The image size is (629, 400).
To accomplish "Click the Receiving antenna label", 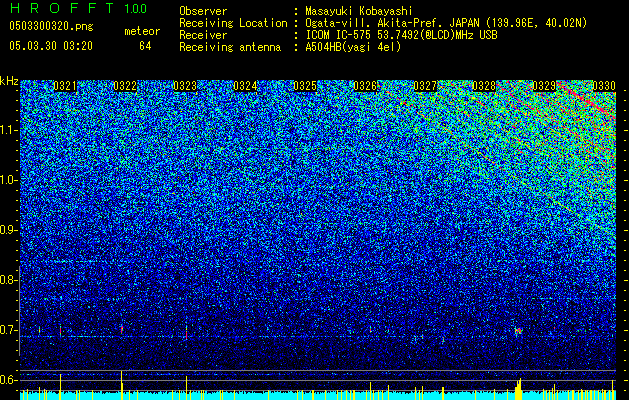I will coord(230,47).
